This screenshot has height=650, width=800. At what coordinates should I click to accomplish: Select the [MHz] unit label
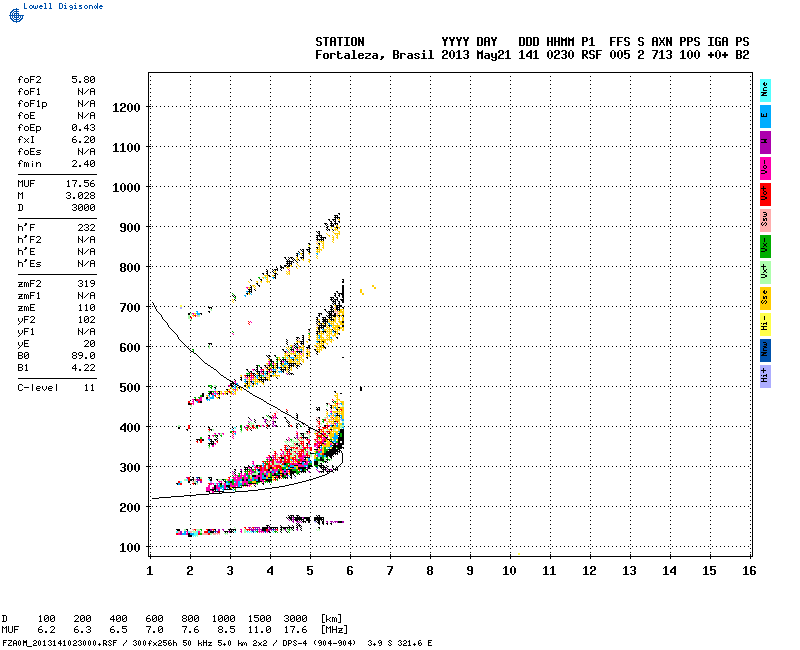334,630
